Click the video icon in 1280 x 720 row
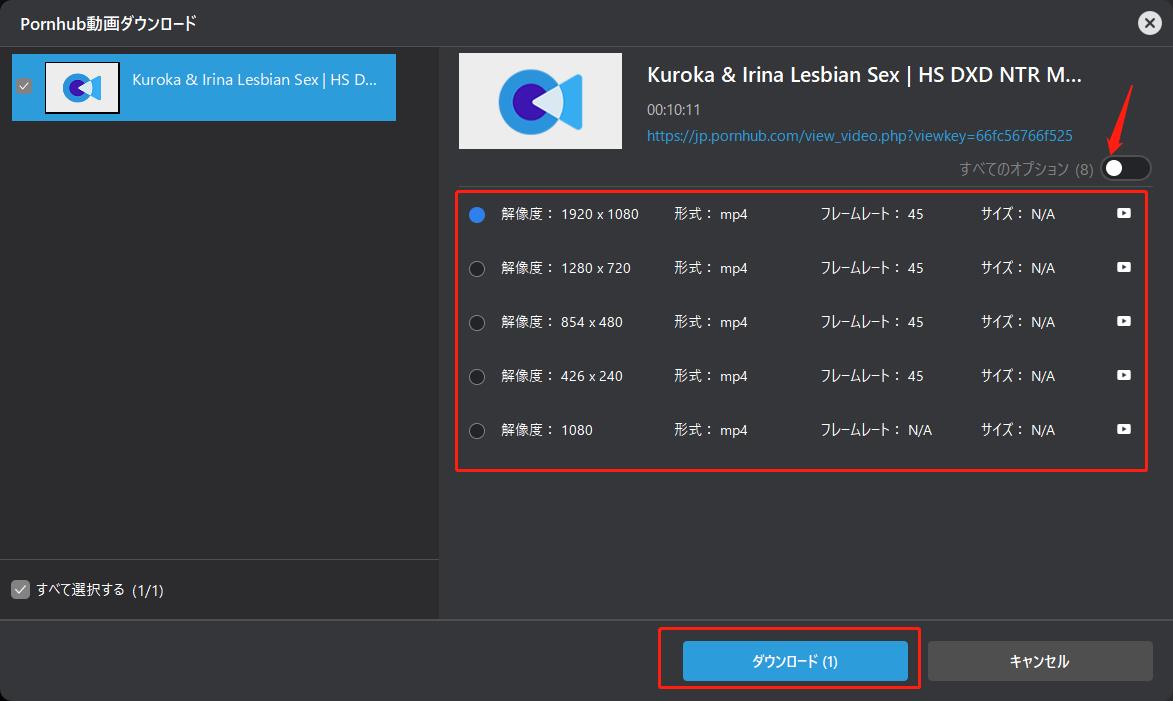This screenshot has height=701, width=1173. [x=1124, y=267]
